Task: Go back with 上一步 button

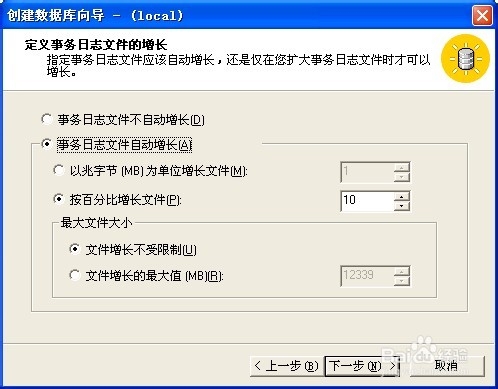Action: (286, 366)
